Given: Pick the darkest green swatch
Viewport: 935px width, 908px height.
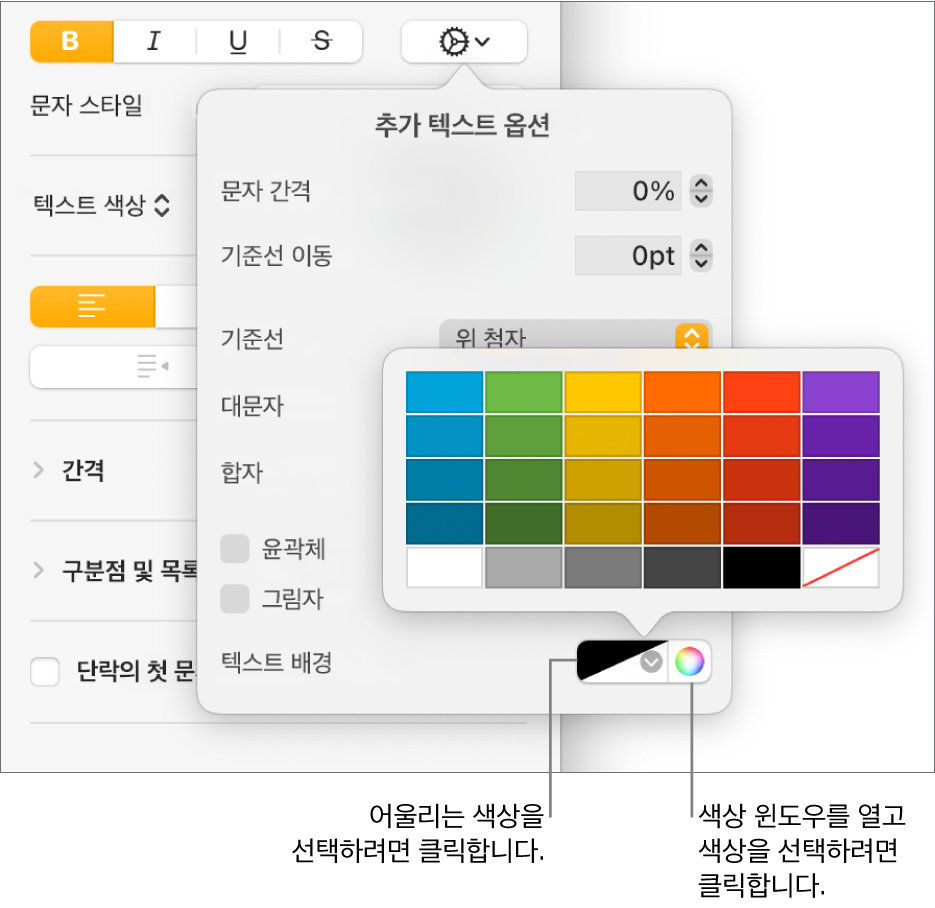Looking at the screenshot, I should point(524,523).
